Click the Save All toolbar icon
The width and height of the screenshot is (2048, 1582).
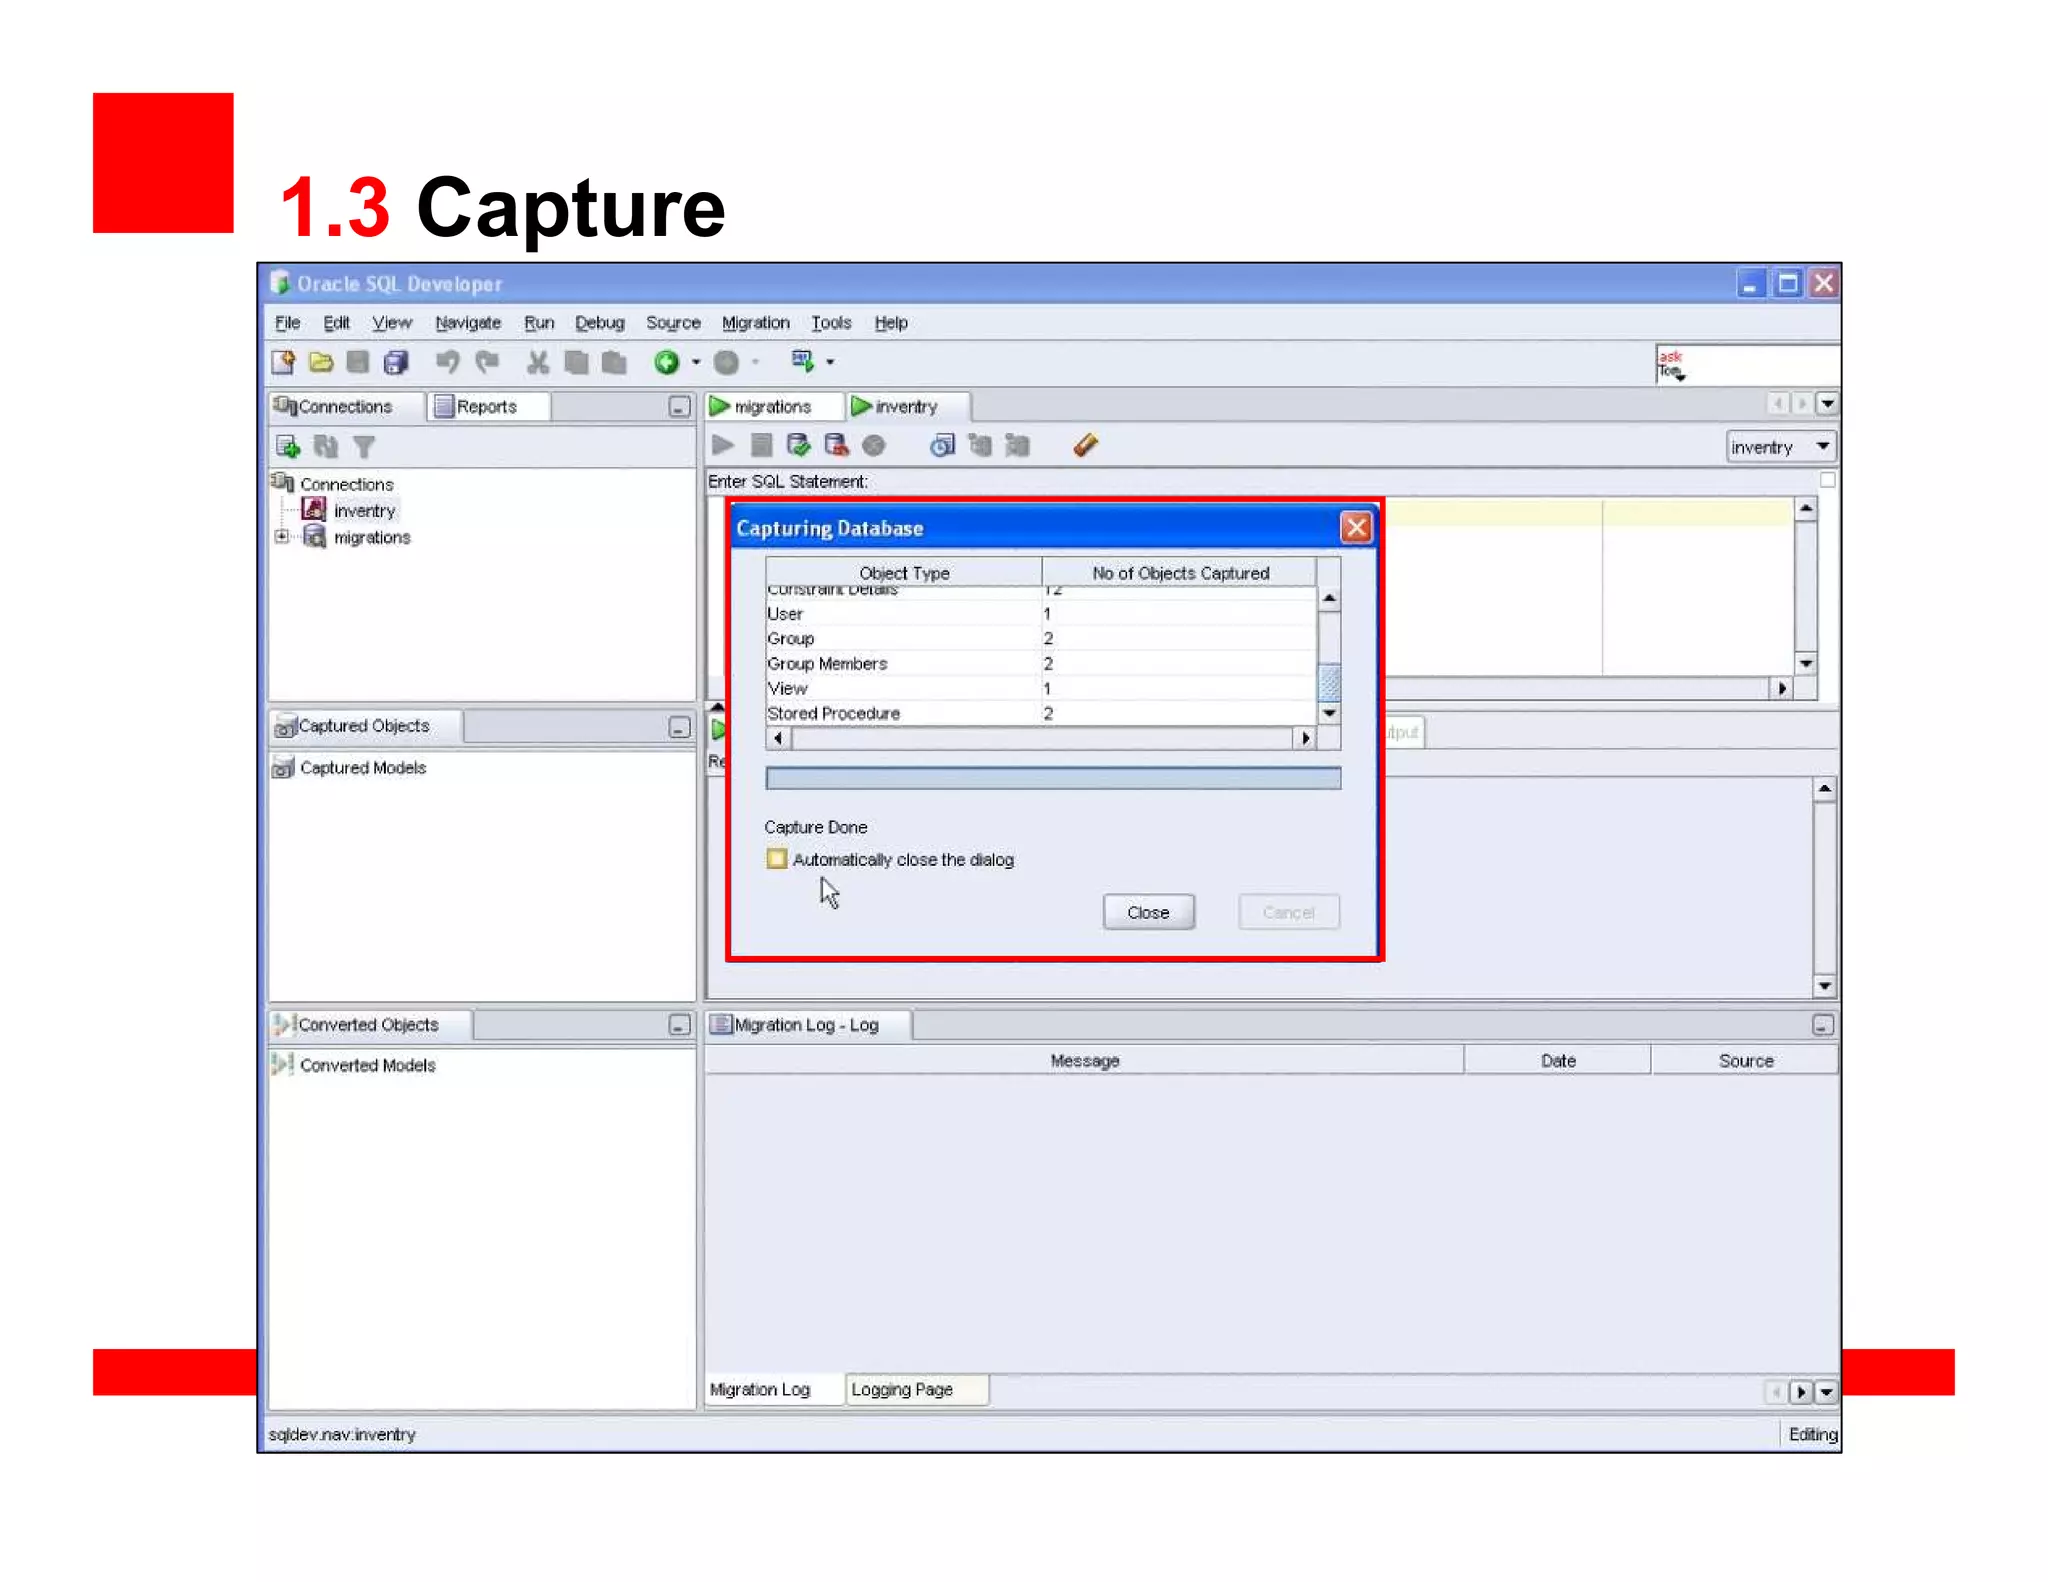[x=396, y=362]
